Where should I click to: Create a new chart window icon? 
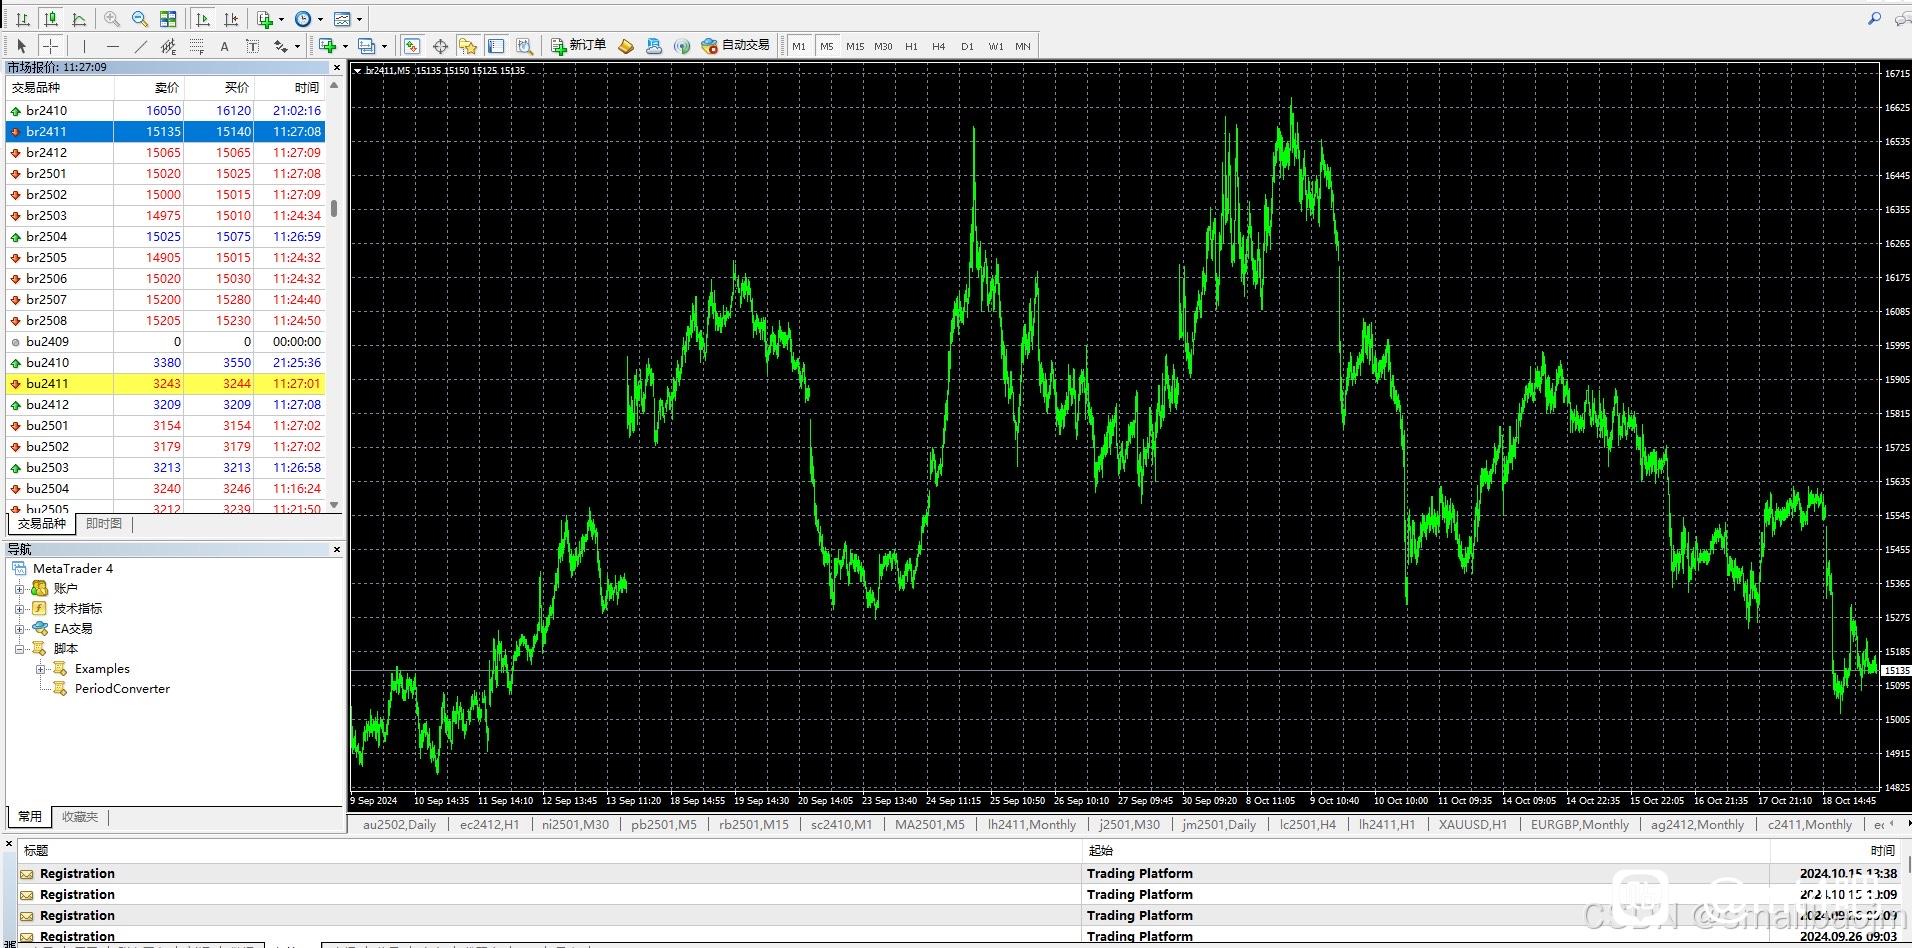click(327, 46)
